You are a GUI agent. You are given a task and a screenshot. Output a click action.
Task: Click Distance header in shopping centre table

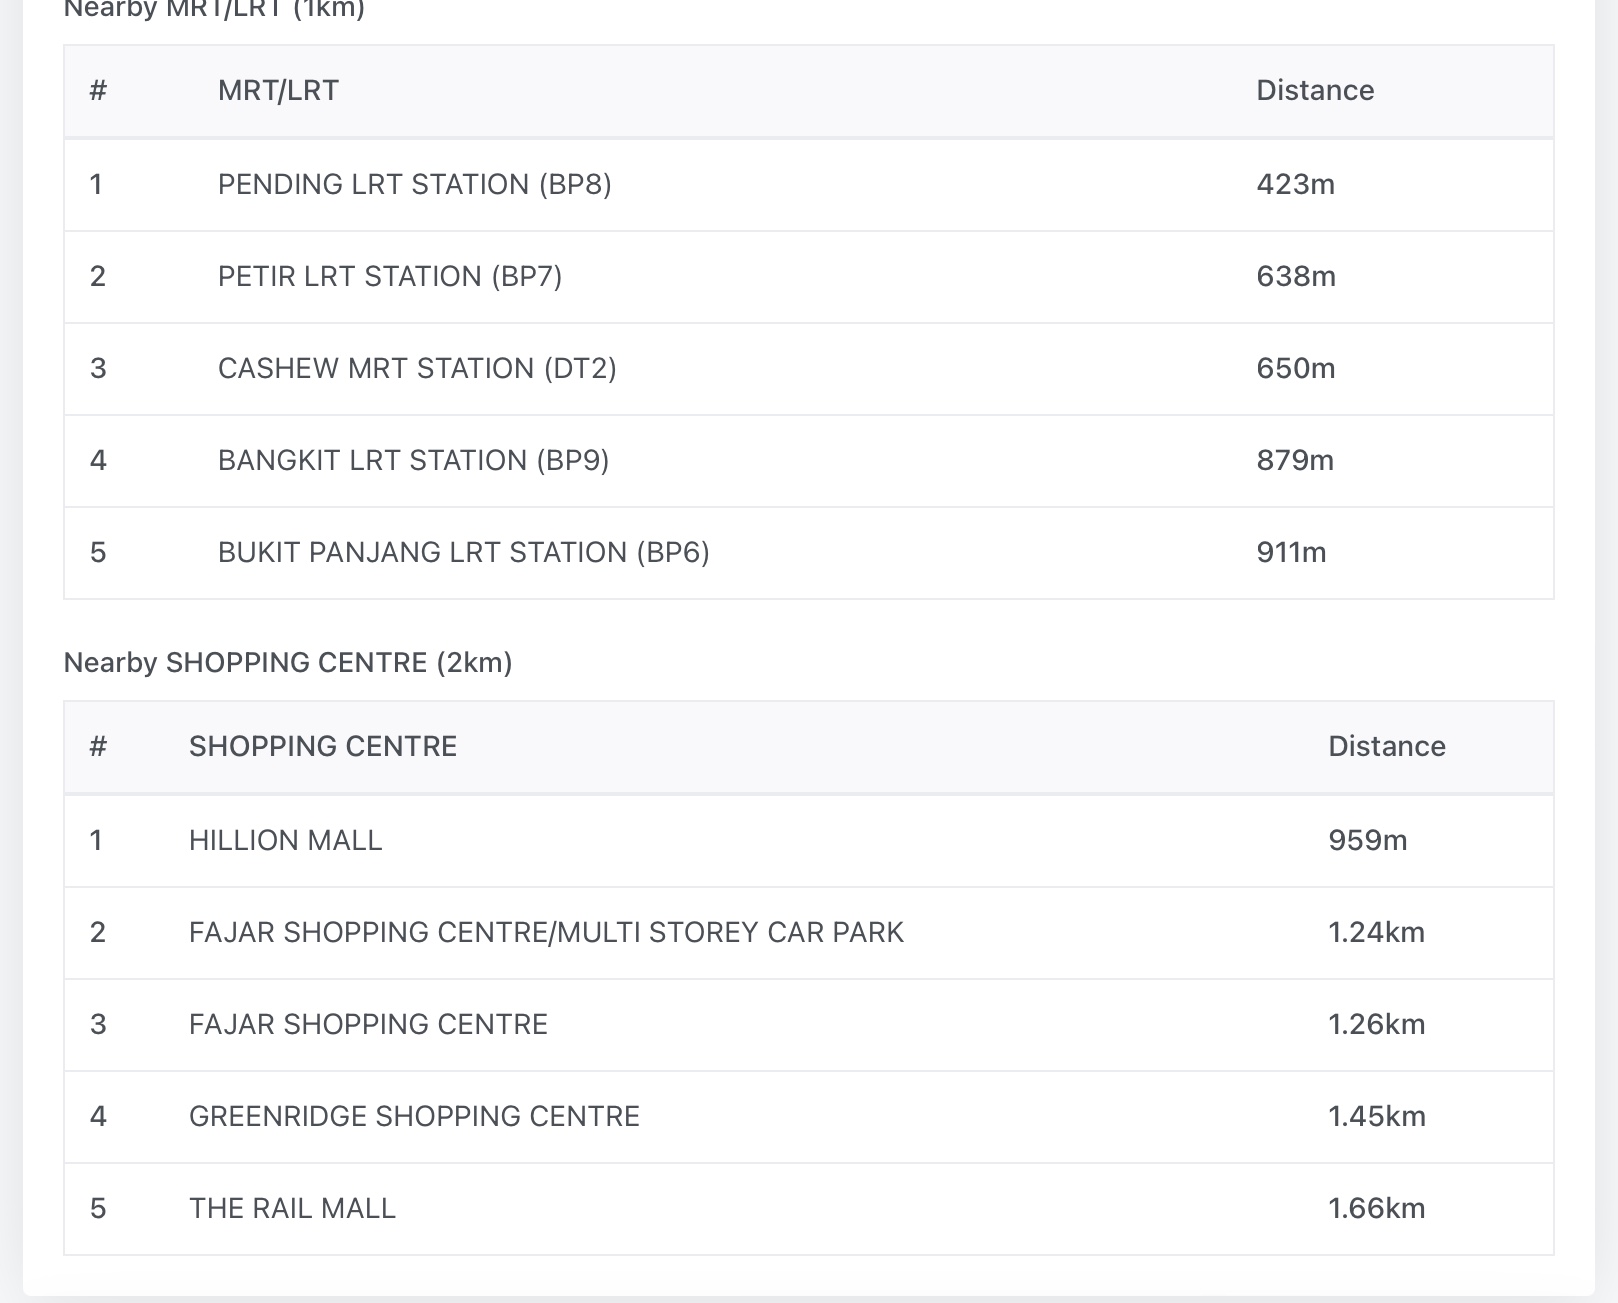1386,747
